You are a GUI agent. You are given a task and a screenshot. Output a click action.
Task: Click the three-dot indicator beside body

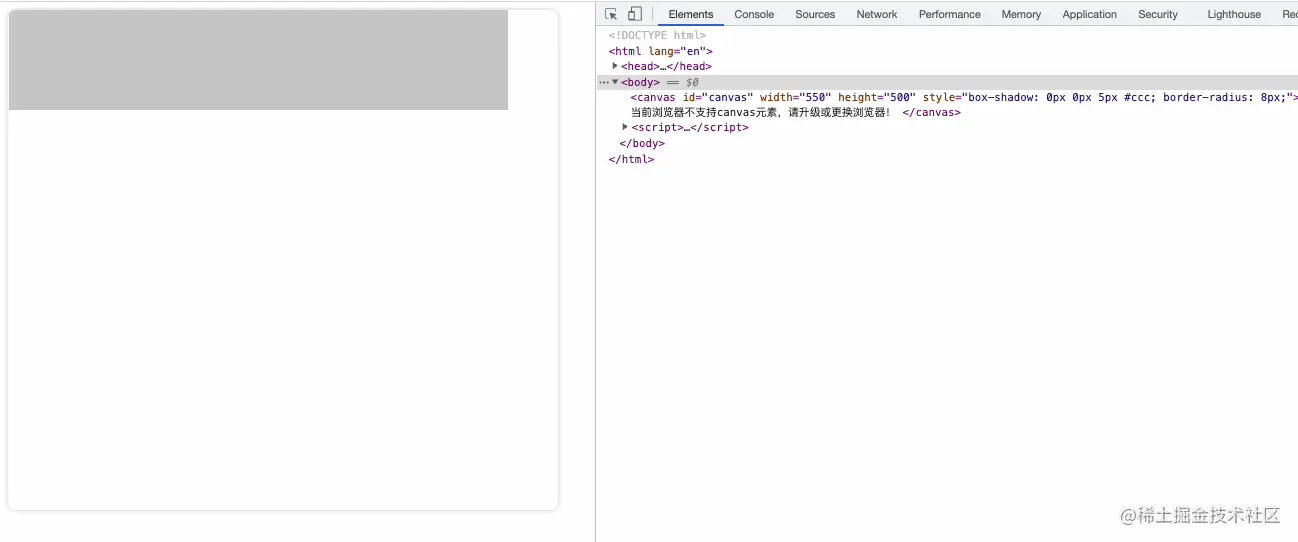603,82
